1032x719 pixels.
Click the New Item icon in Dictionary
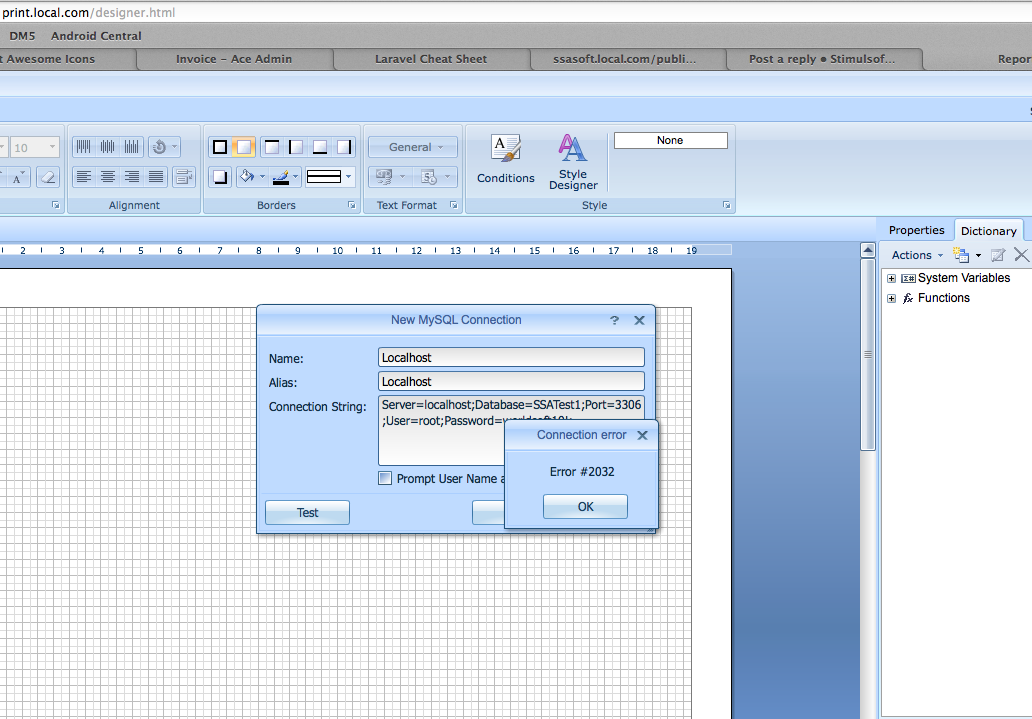pyautogui.click(x=962, y=255)
